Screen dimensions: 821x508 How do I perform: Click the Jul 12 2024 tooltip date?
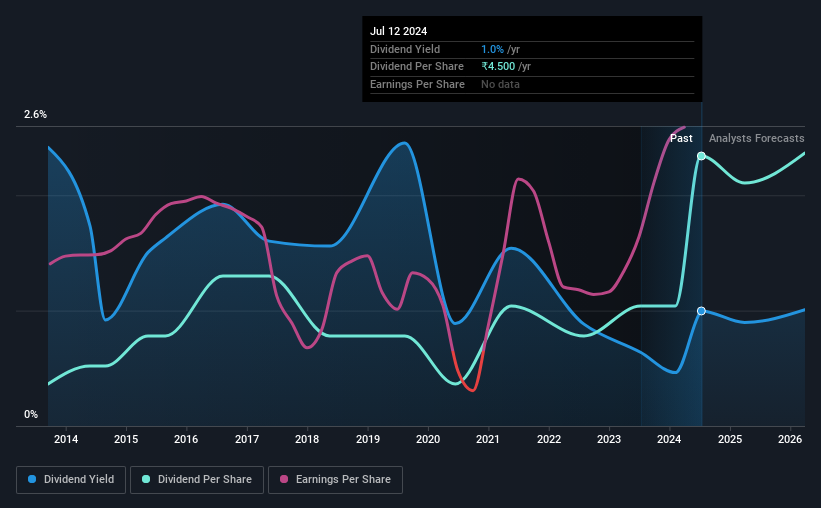398,31
